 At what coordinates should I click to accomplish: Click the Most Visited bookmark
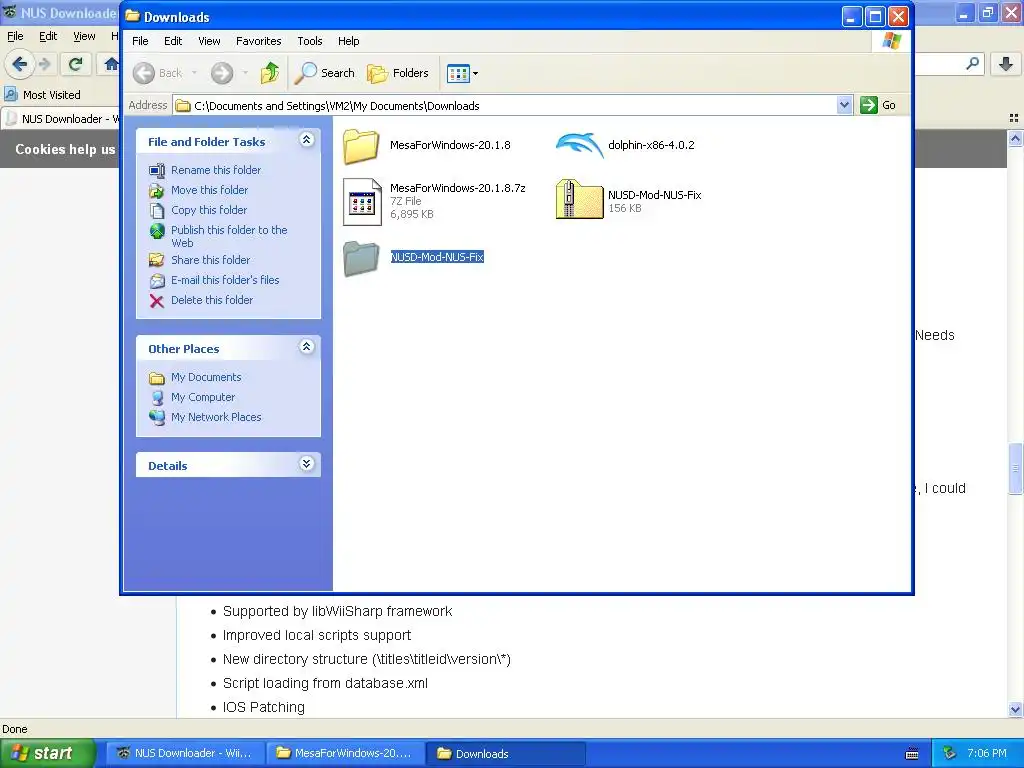coord(42,95)
